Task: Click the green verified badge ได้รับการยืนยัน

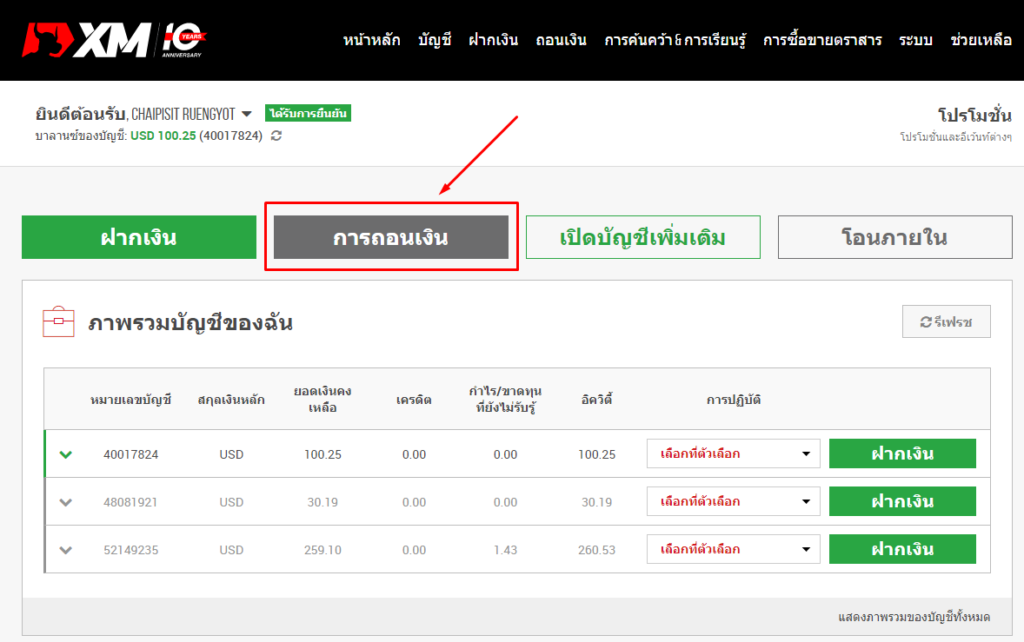Action: click(307, 113)
